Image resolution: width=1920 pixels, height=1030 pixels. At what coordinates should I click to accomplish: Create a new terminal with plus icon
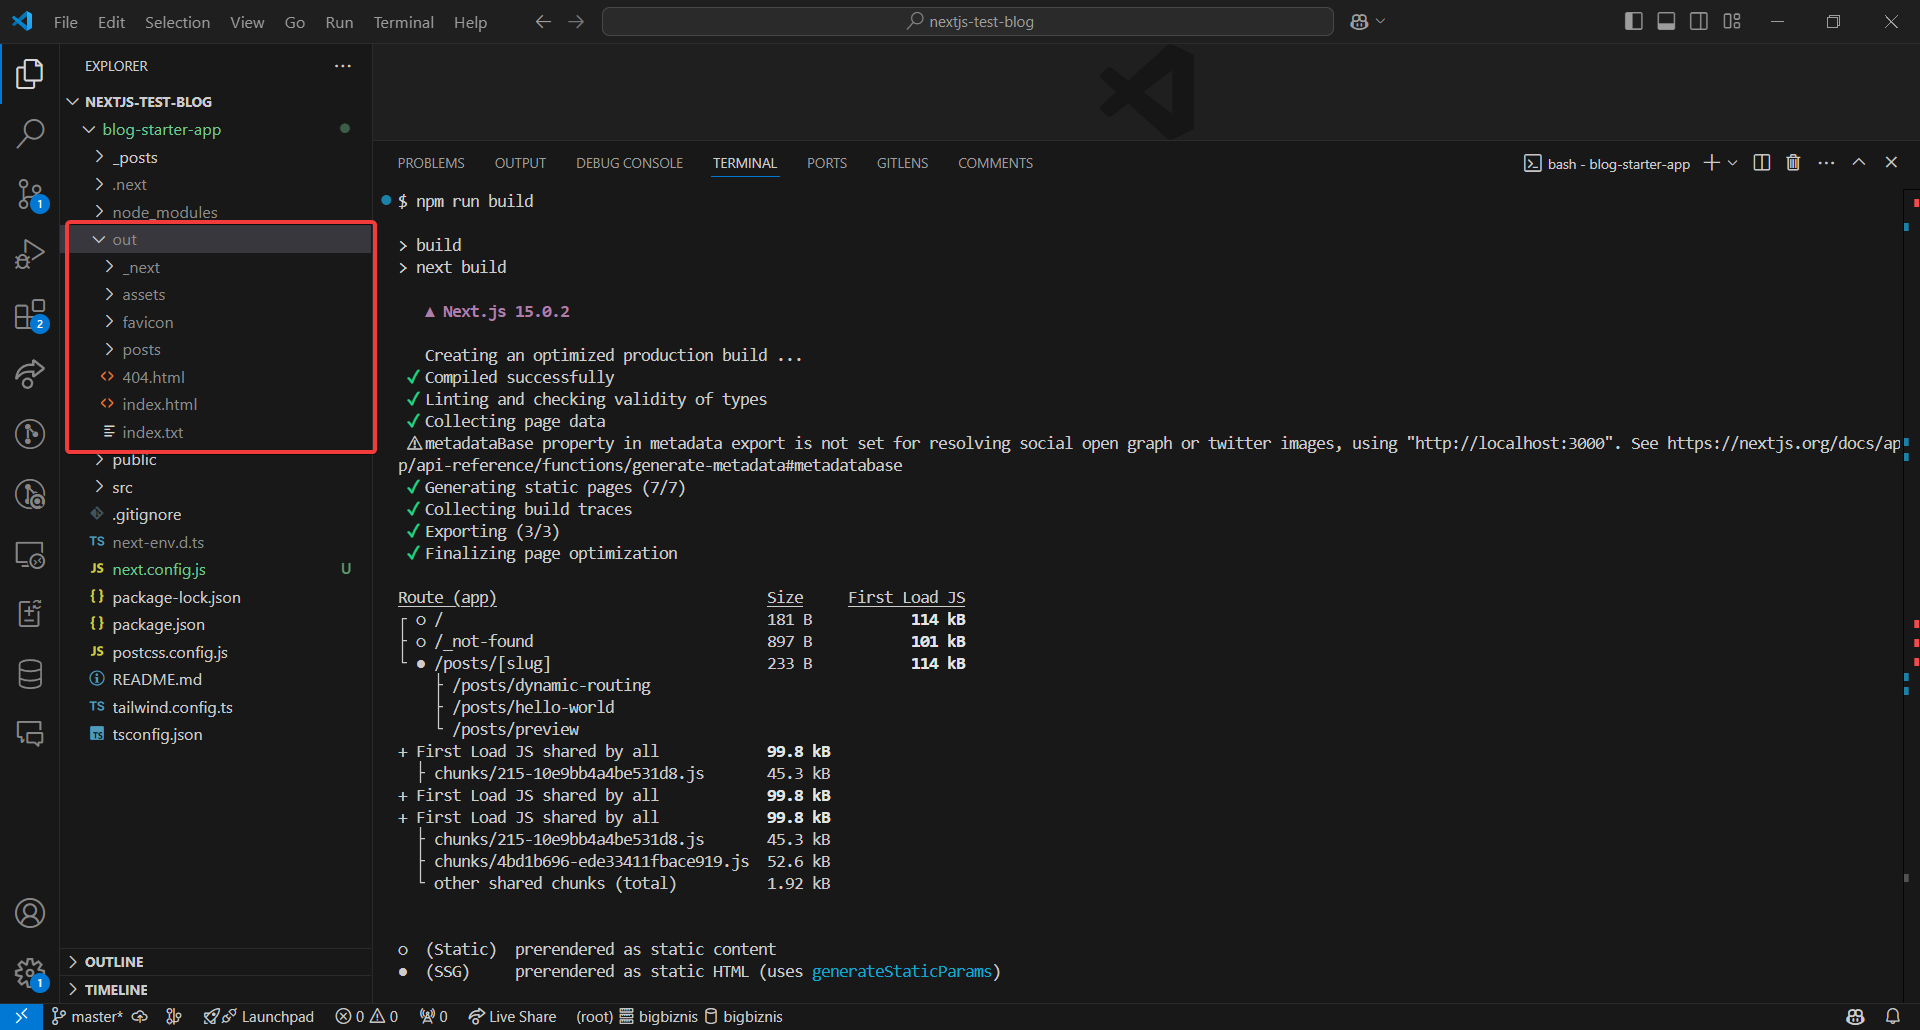click(x=1712, y=162)
